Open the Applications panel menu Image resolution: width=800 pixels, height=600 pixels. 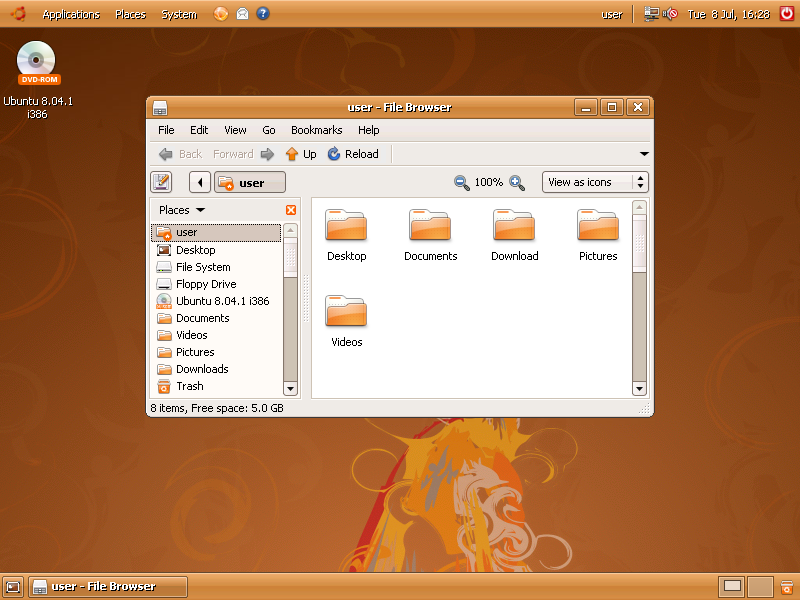point(71,14)
